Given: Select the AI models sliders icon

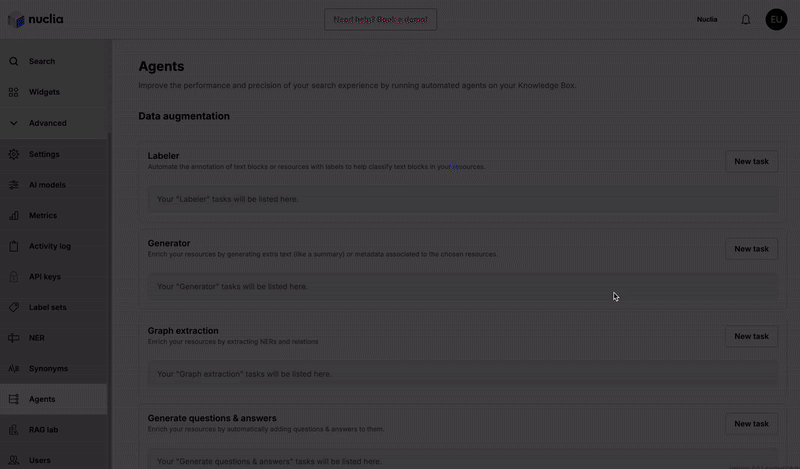Looking at the screenshot, I should click(14, 185).
